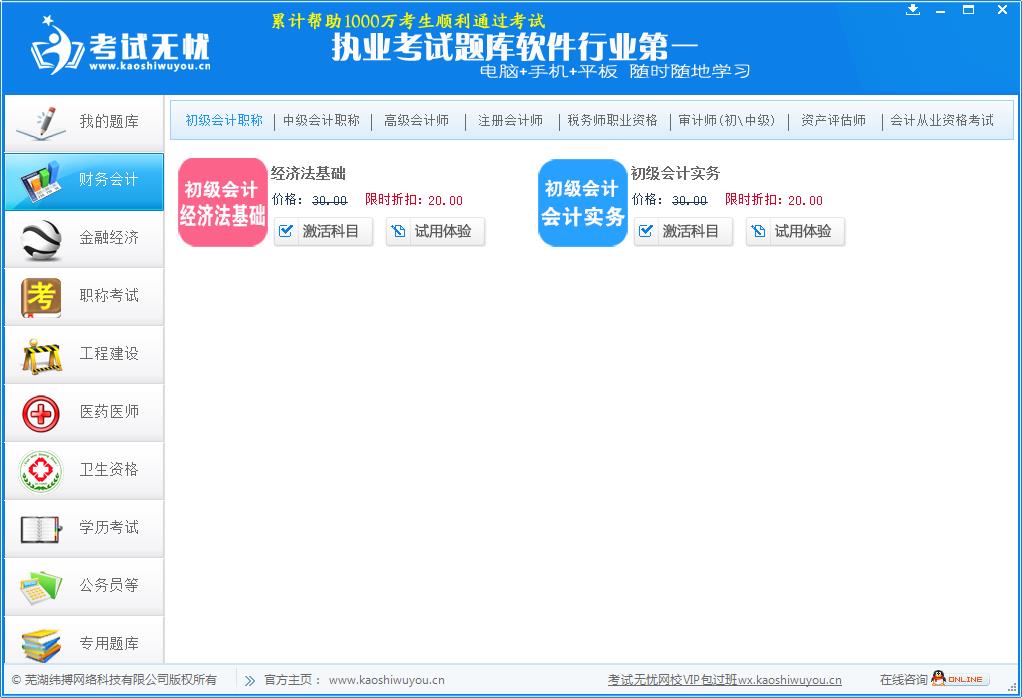Click the 公务员等 calculator folder icon
The image size is (1022, 698).
40,587
